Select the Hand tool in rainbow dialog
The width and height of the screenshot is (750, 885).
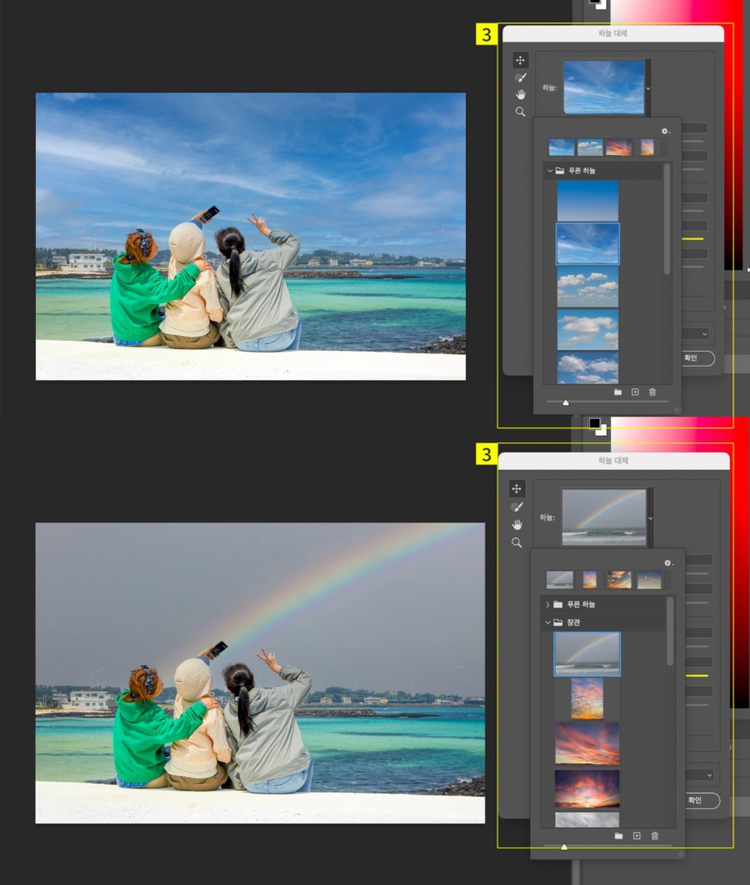click(x=516, y=524)
